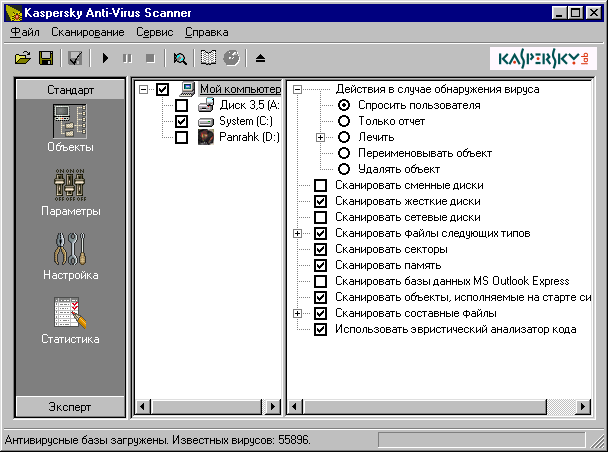608x452 pixels.
Task: Collapse the Мой компьютер tree node
Action: click(x=143, y=90)
